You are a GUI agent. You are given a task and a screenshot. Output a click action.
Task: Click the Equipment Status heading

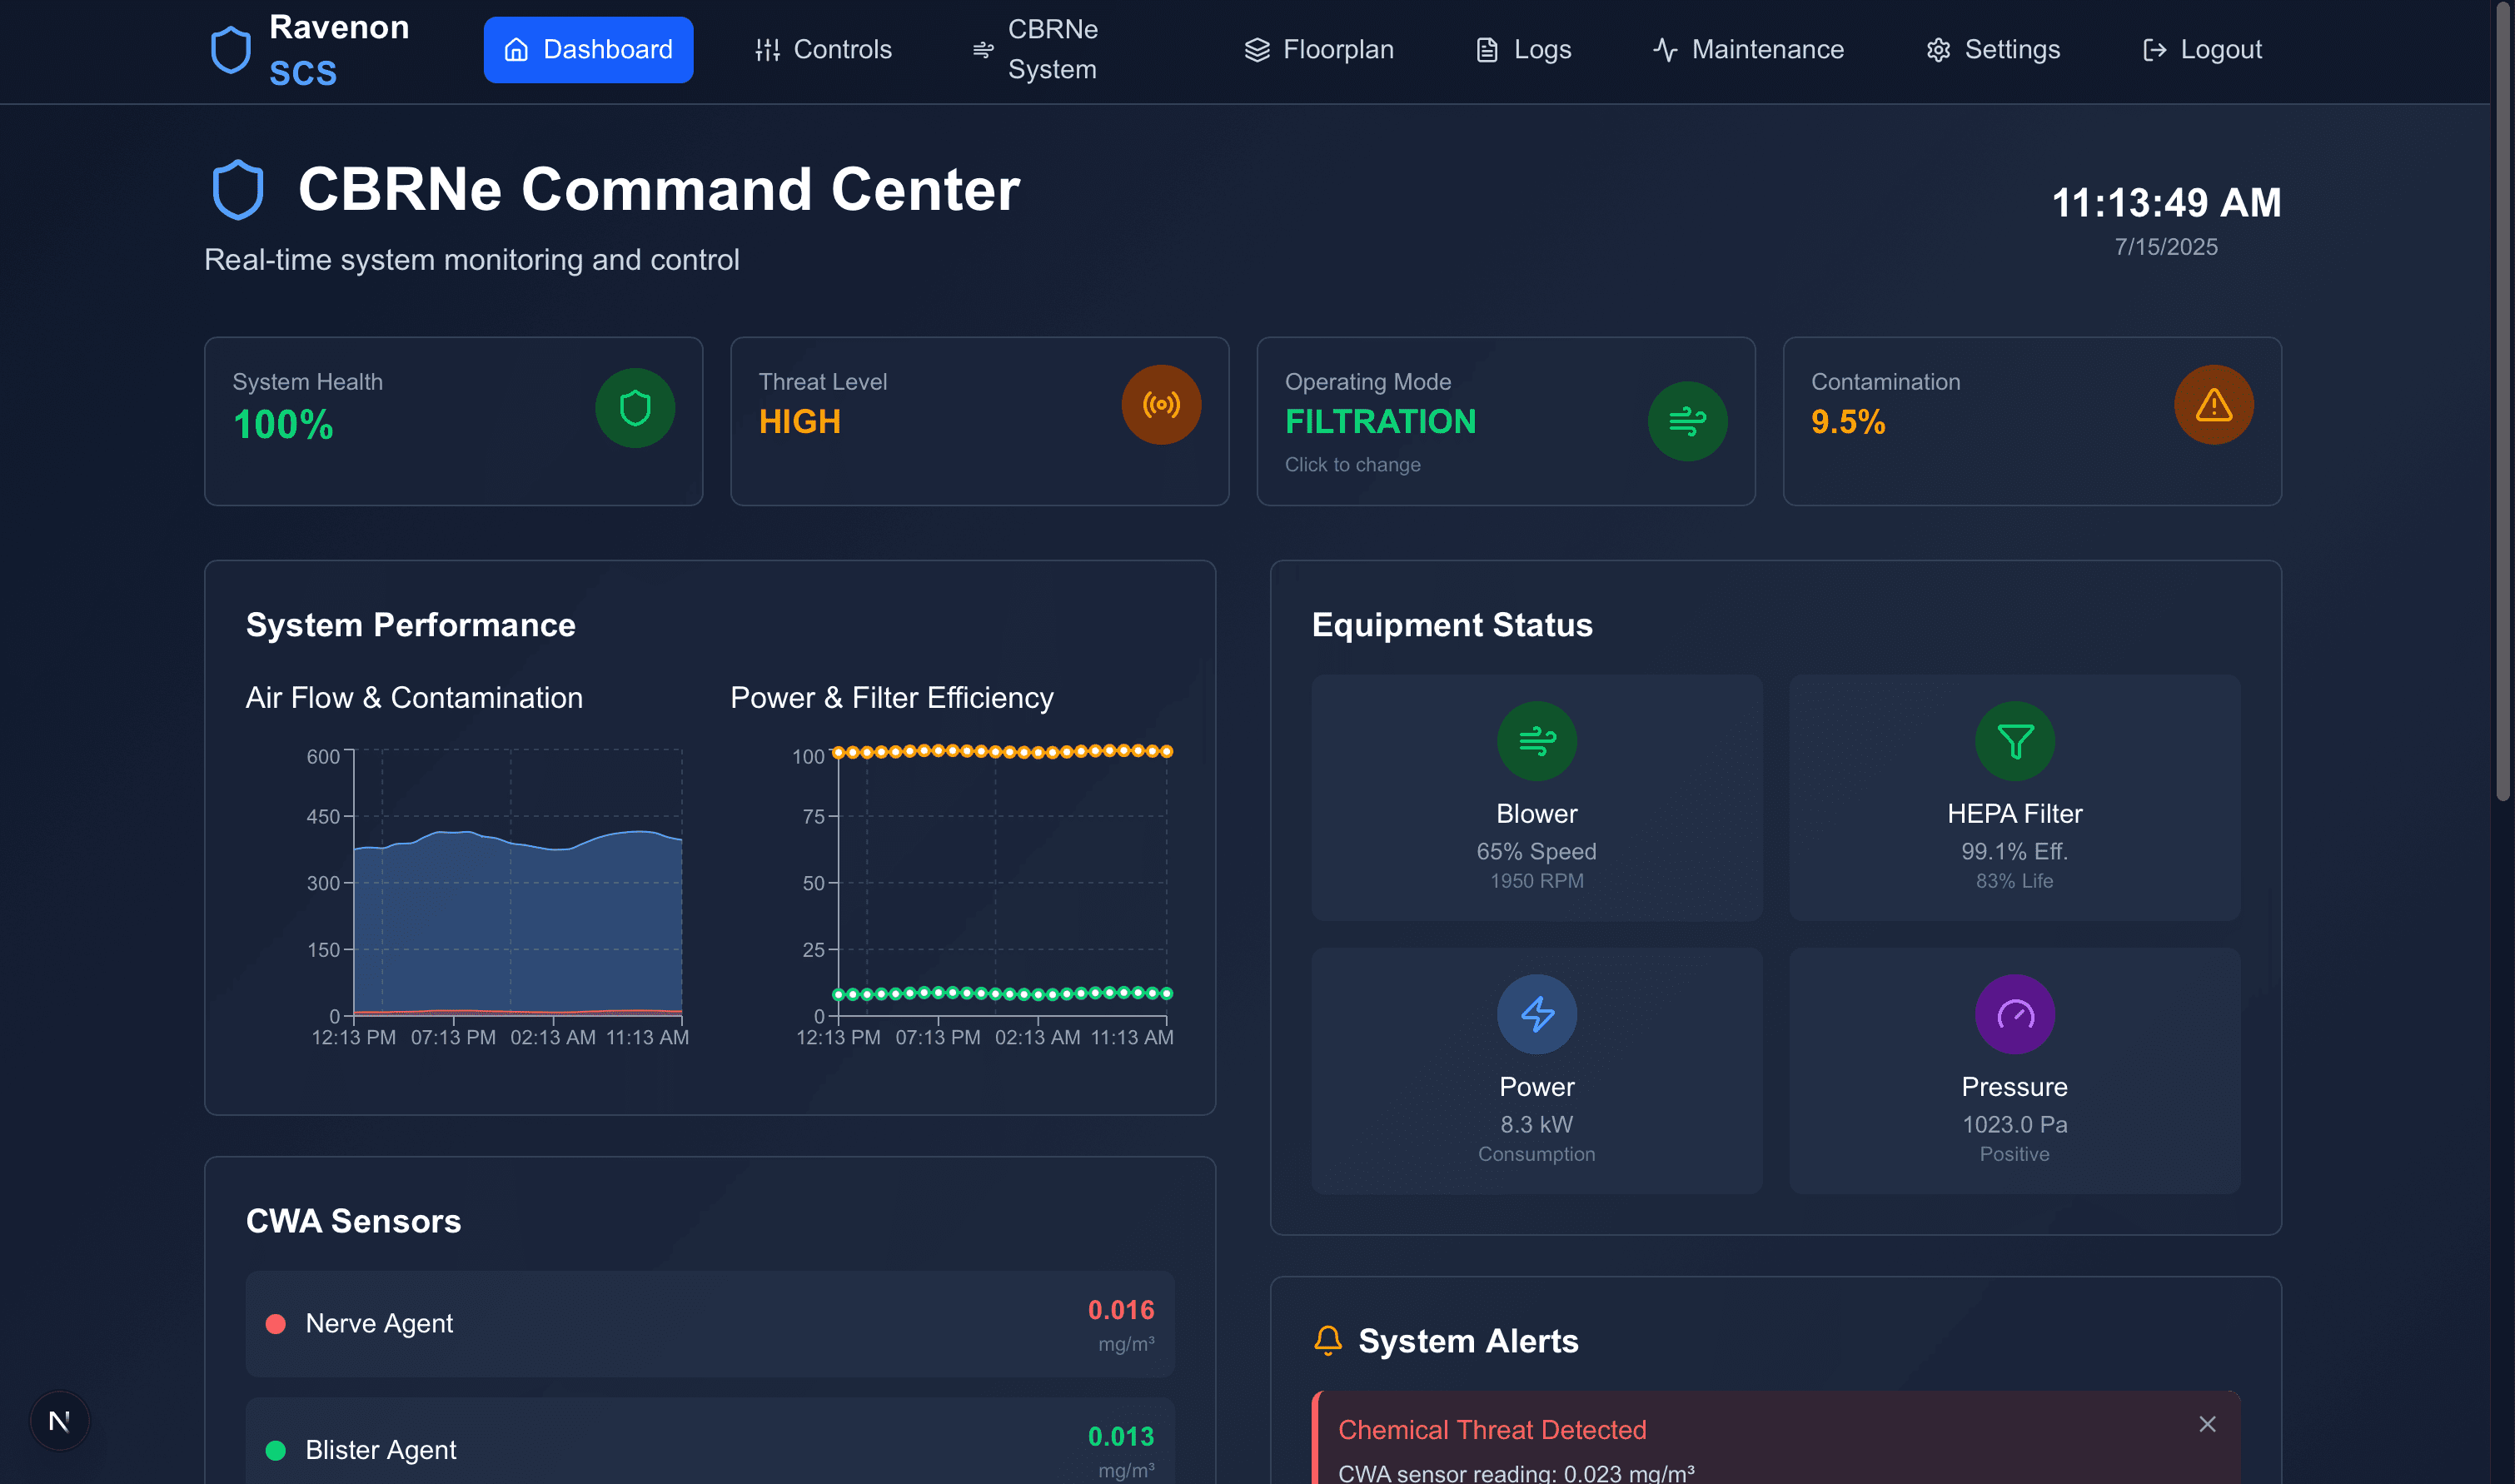coord(1452,625)
